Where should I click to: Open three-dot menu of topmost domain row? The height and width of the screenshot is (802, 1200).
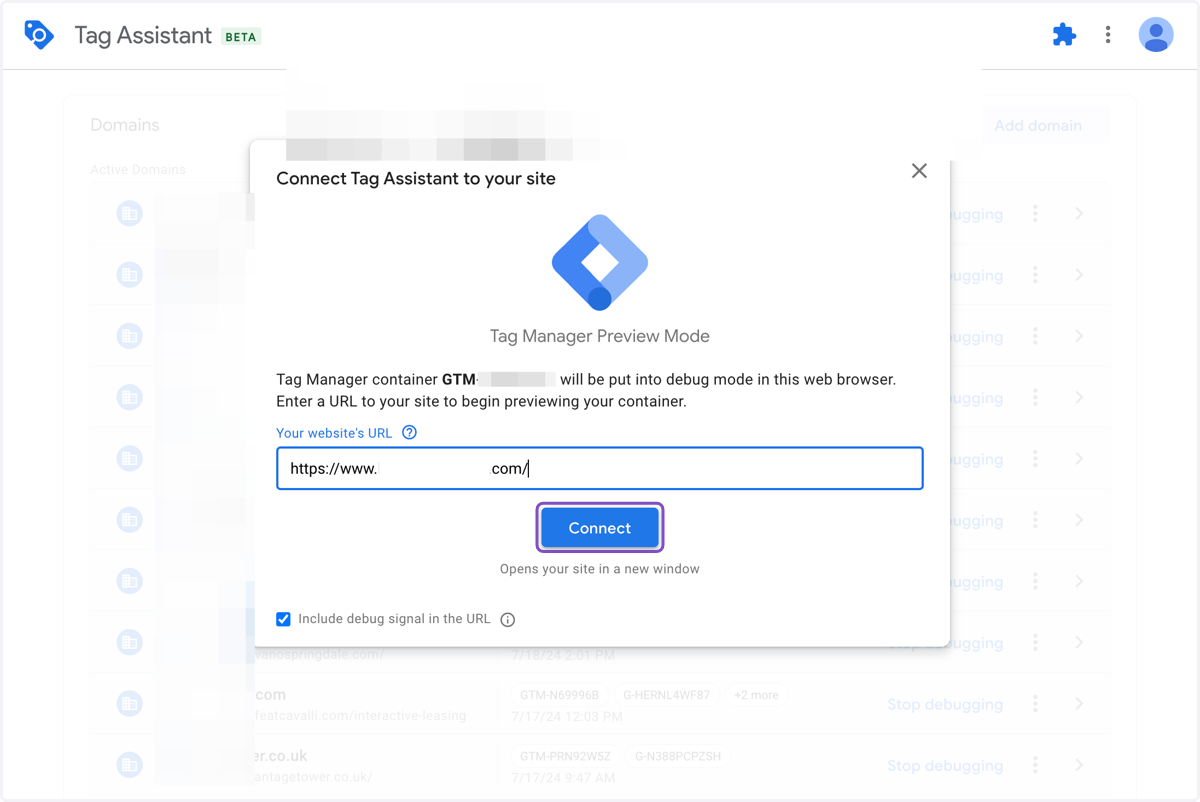[1035, 214]
